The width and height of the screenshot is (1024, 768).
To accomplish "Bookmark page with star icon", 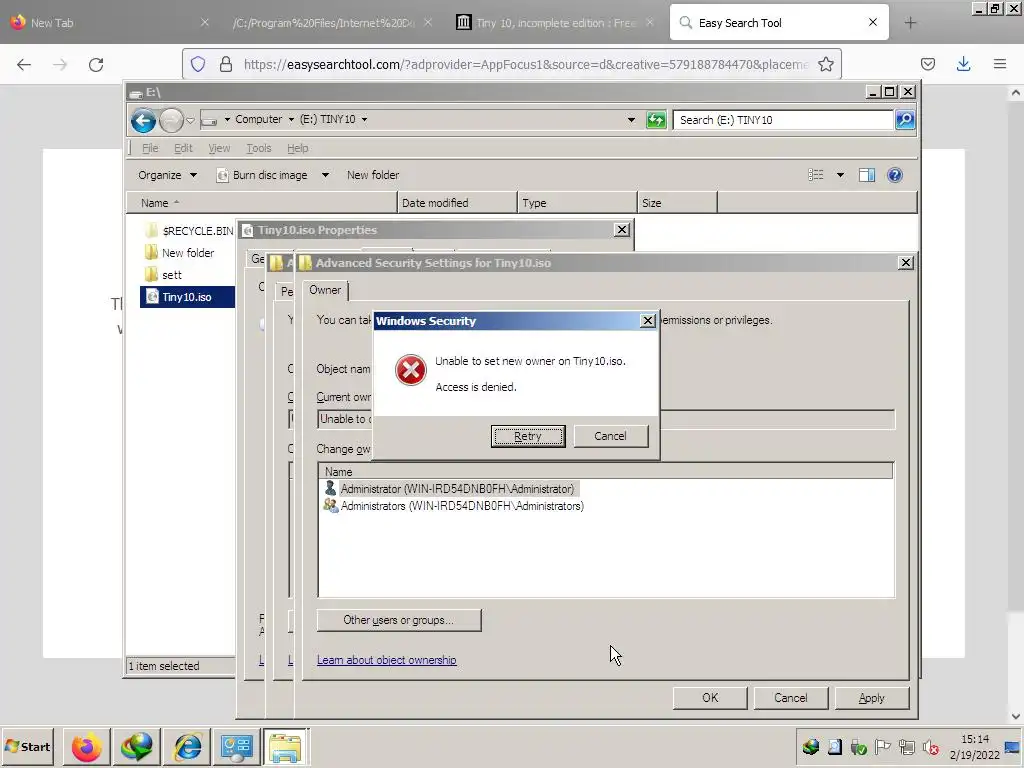I will 826,64.
